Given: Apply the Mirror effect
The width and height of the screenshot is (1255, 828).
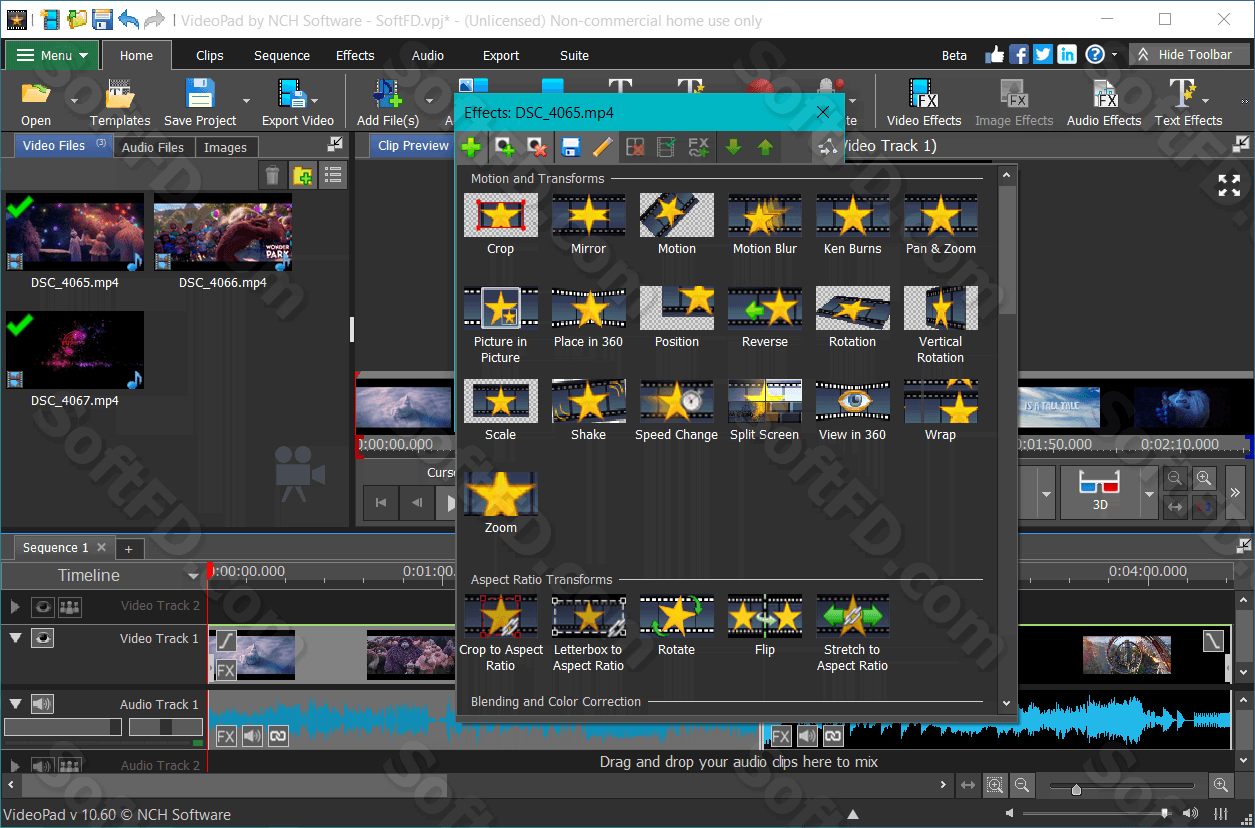Looking at the screenshot, I should click(x=588, y=224).
